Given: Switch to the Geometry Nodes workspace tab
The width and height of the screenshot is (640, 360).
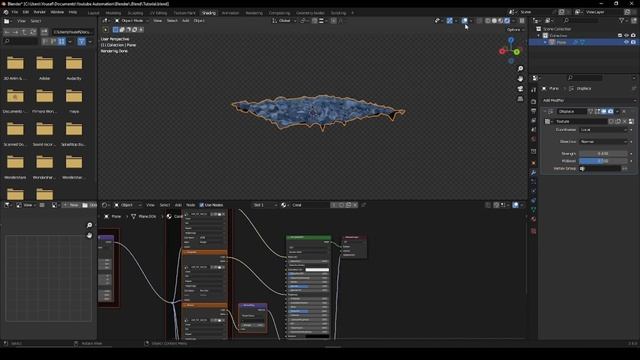Looking at the screenshot, I should point(310,13).
